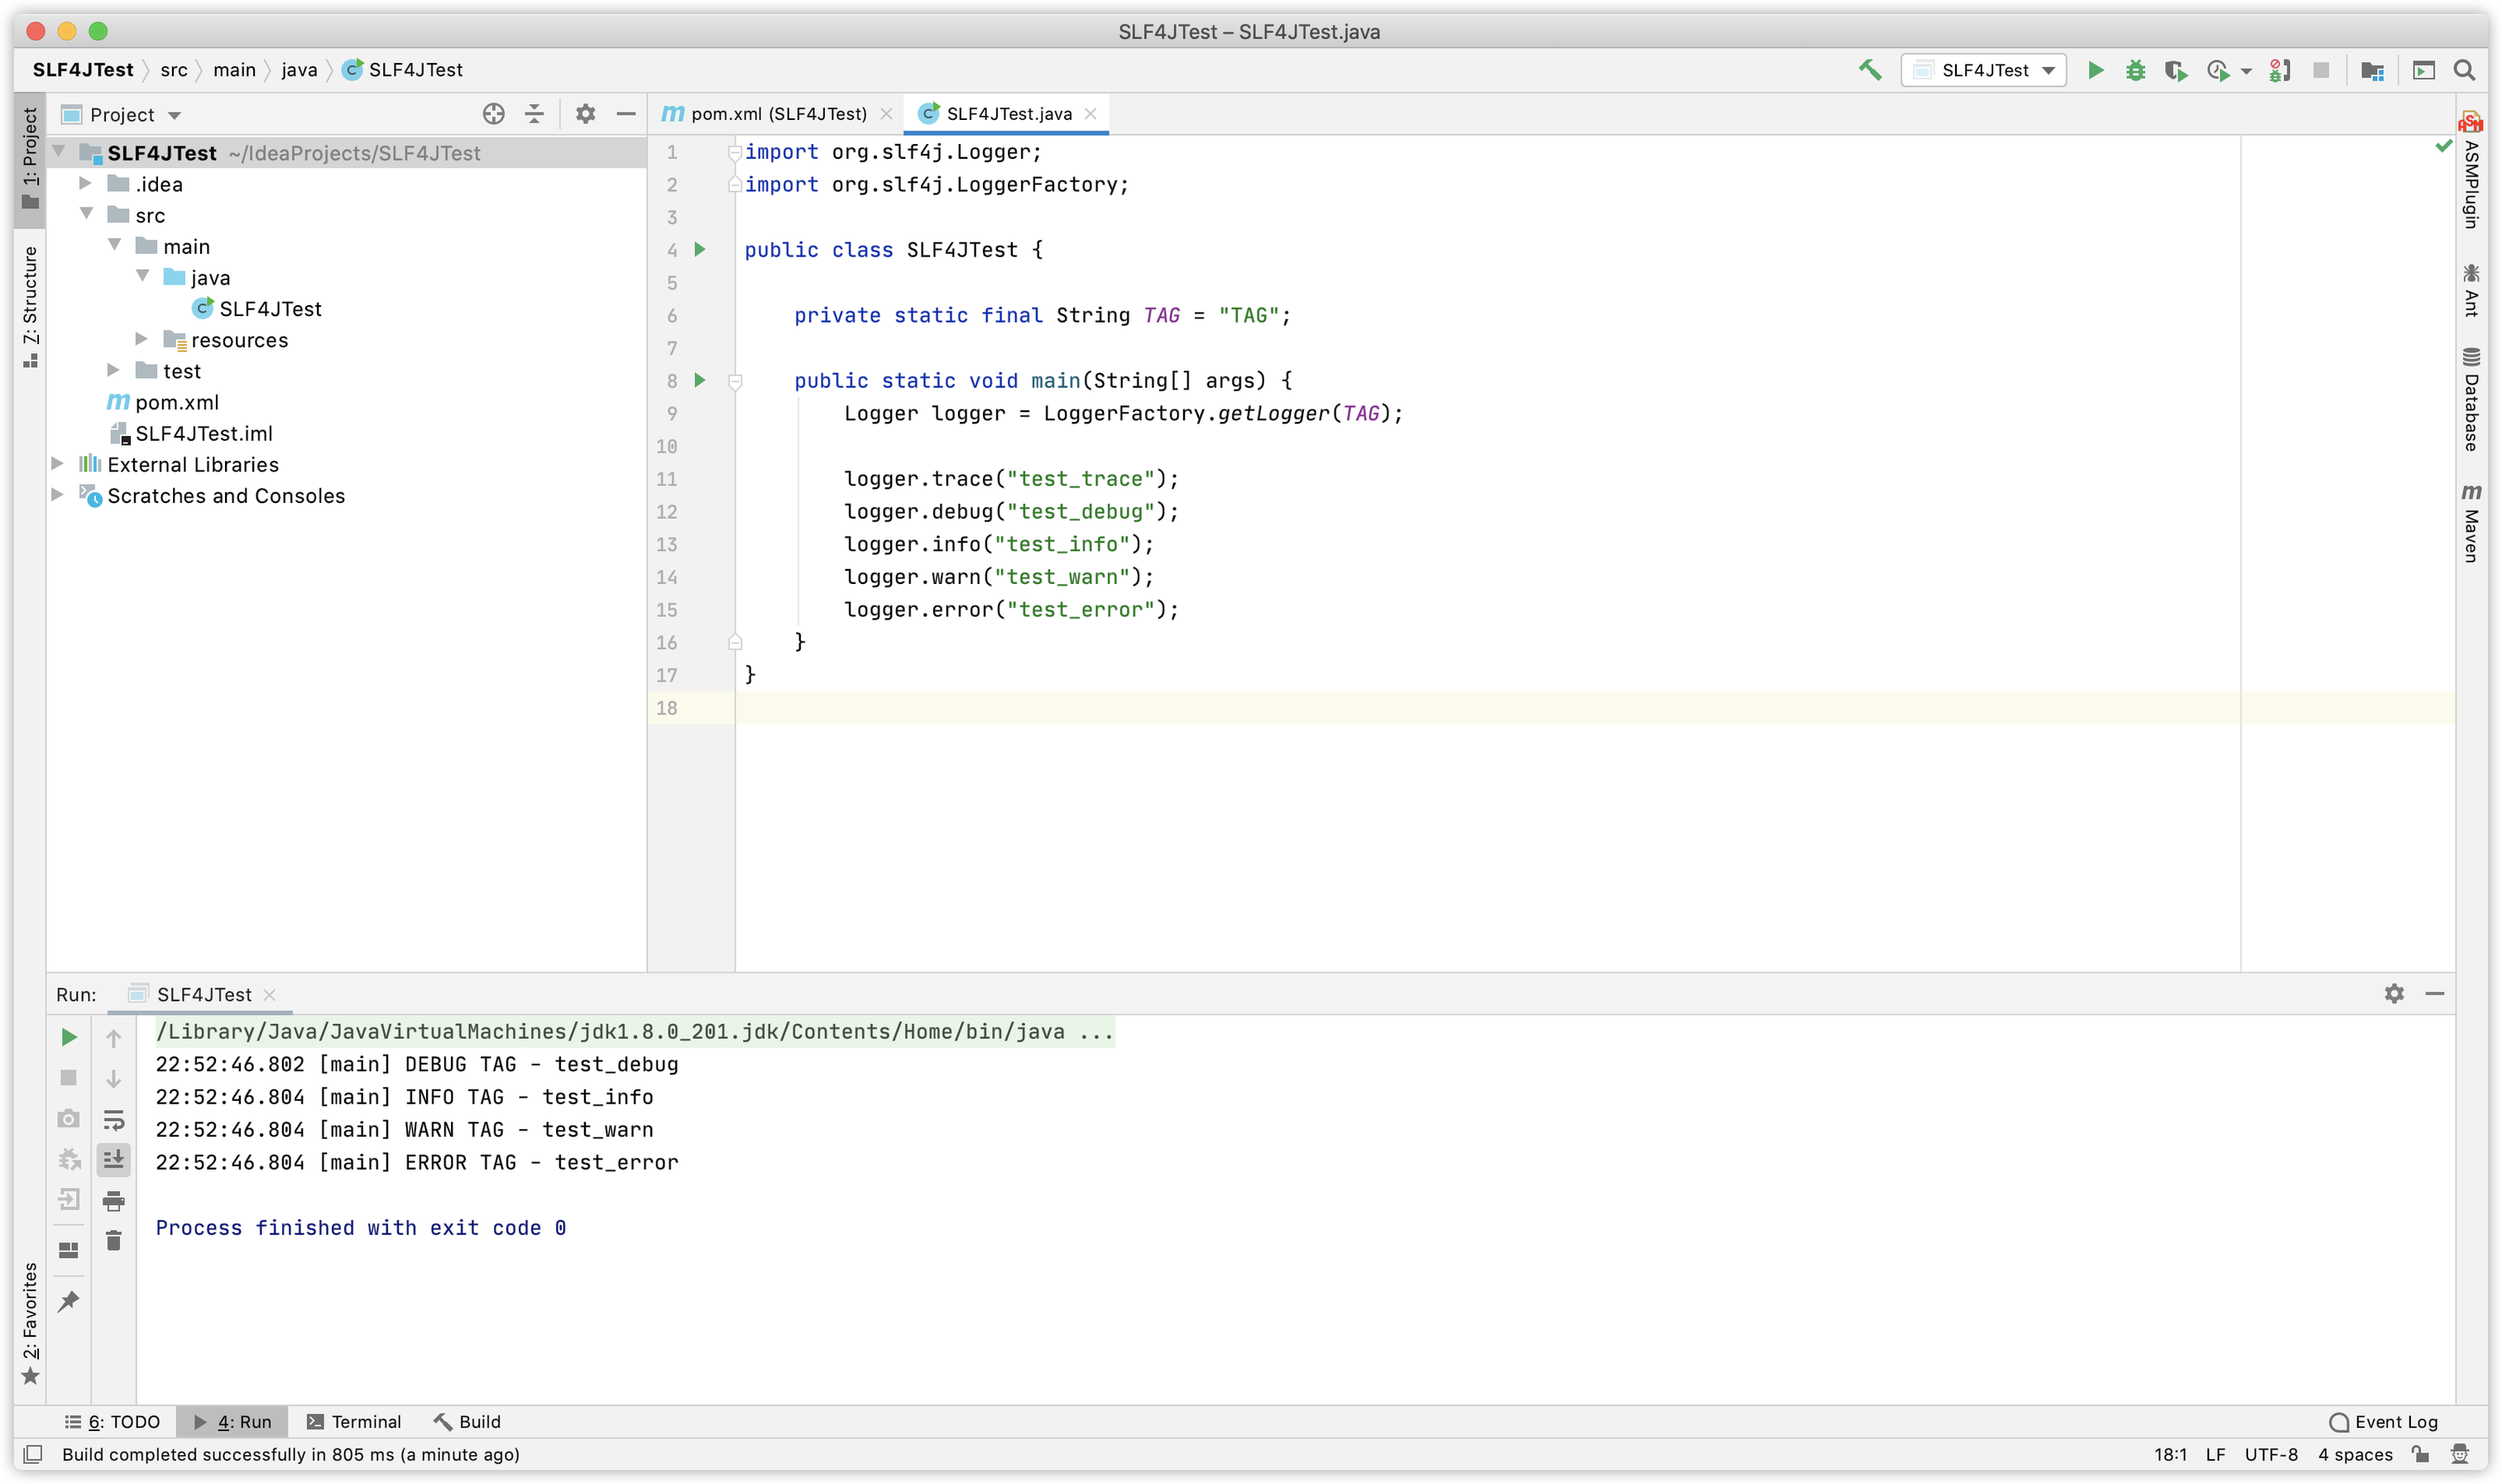Open the Maven tool window
This screenshot has height=1484, width=2502.
click(2472, 520)
